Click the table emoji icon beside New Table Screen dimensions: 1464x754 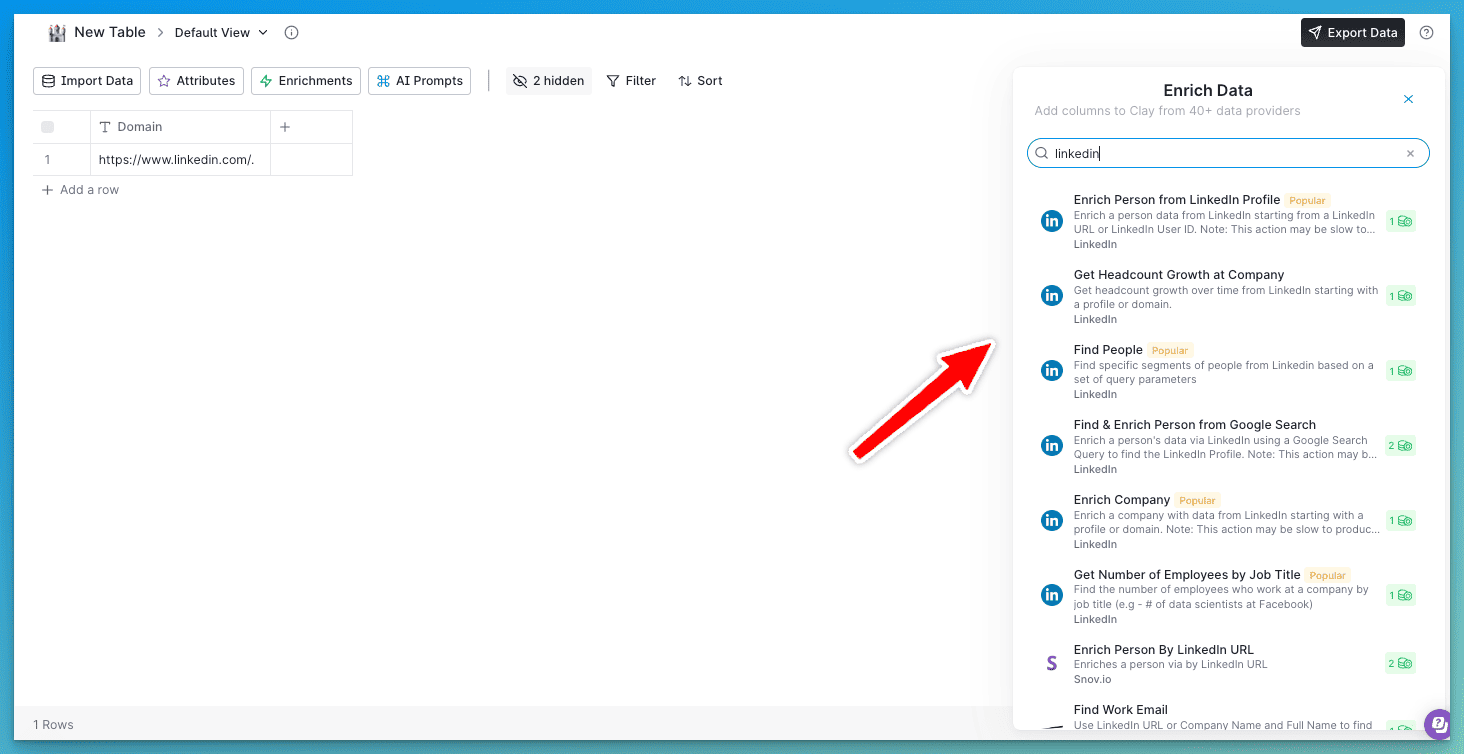(x=57, y=32)
